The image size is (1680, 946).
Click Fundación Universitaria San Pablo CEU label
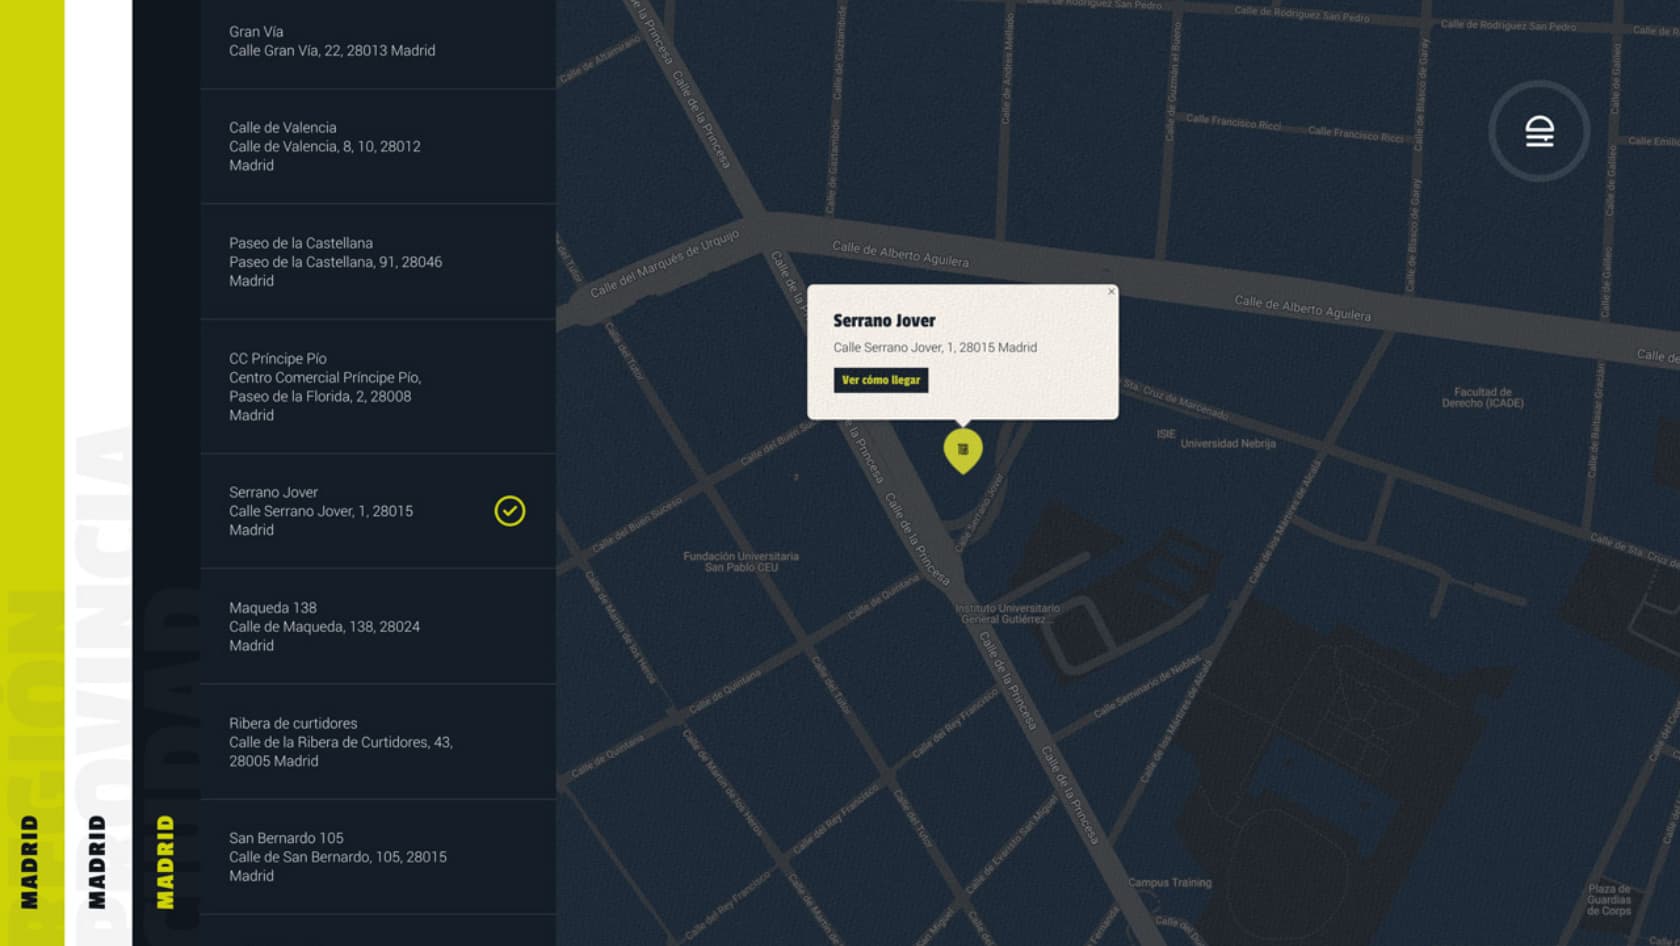coord(741,561)
